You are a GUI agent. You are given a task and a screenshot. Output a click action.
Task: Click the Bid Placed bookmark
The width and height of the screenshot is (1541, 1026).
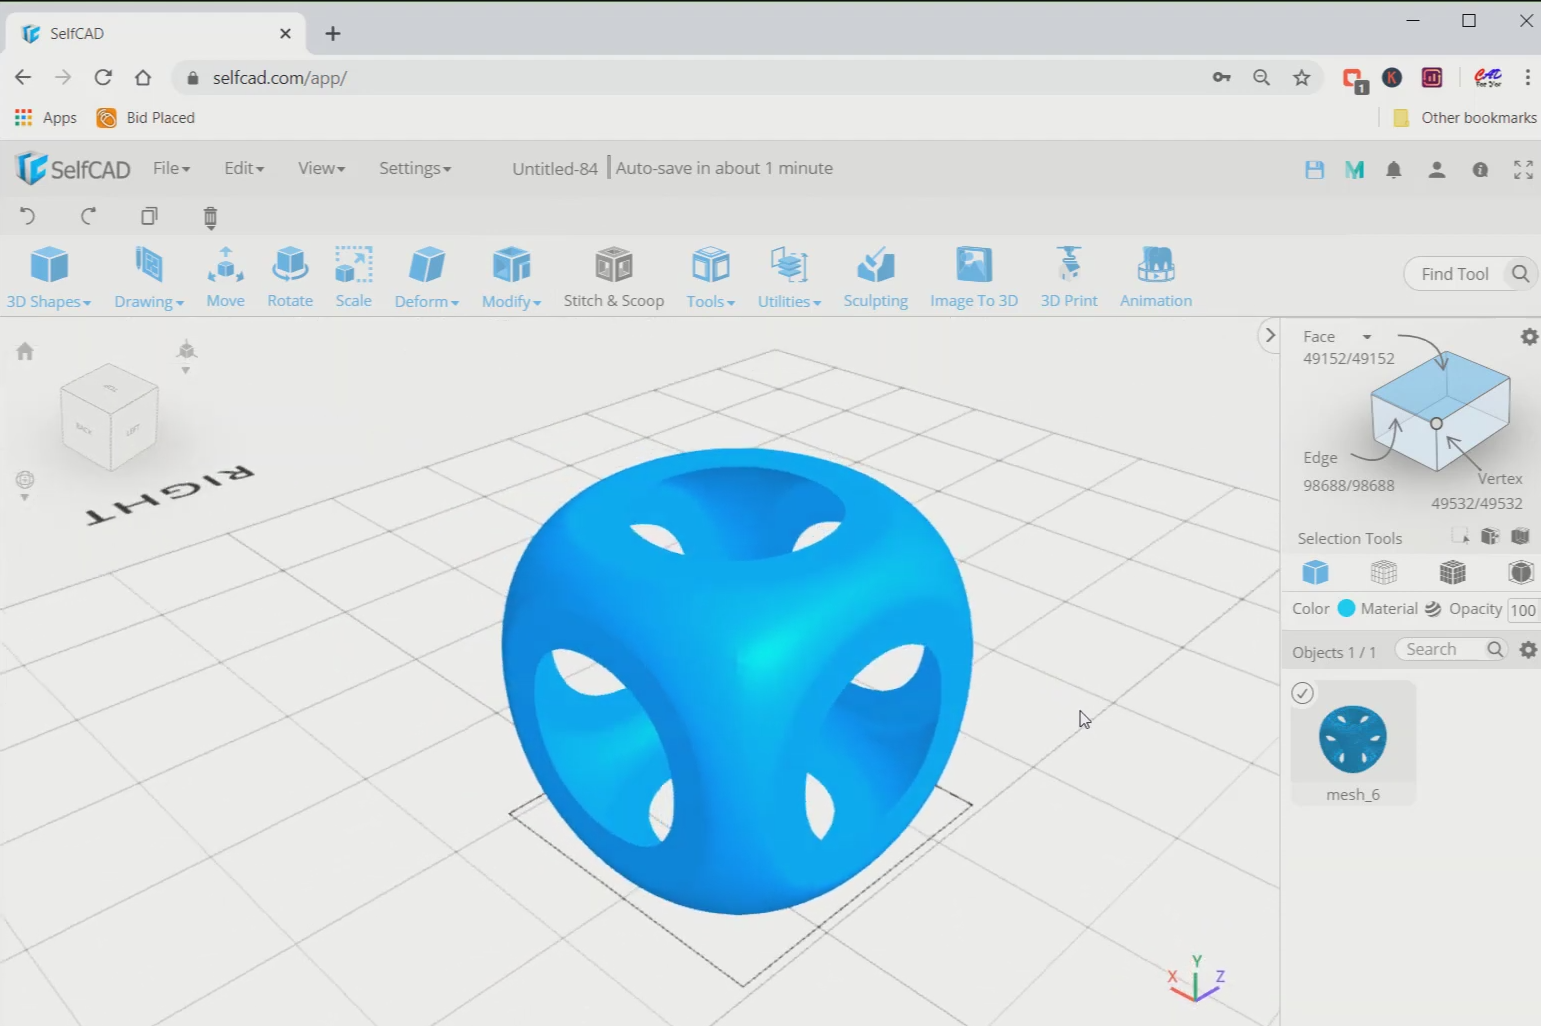click(x=146, y=117)
